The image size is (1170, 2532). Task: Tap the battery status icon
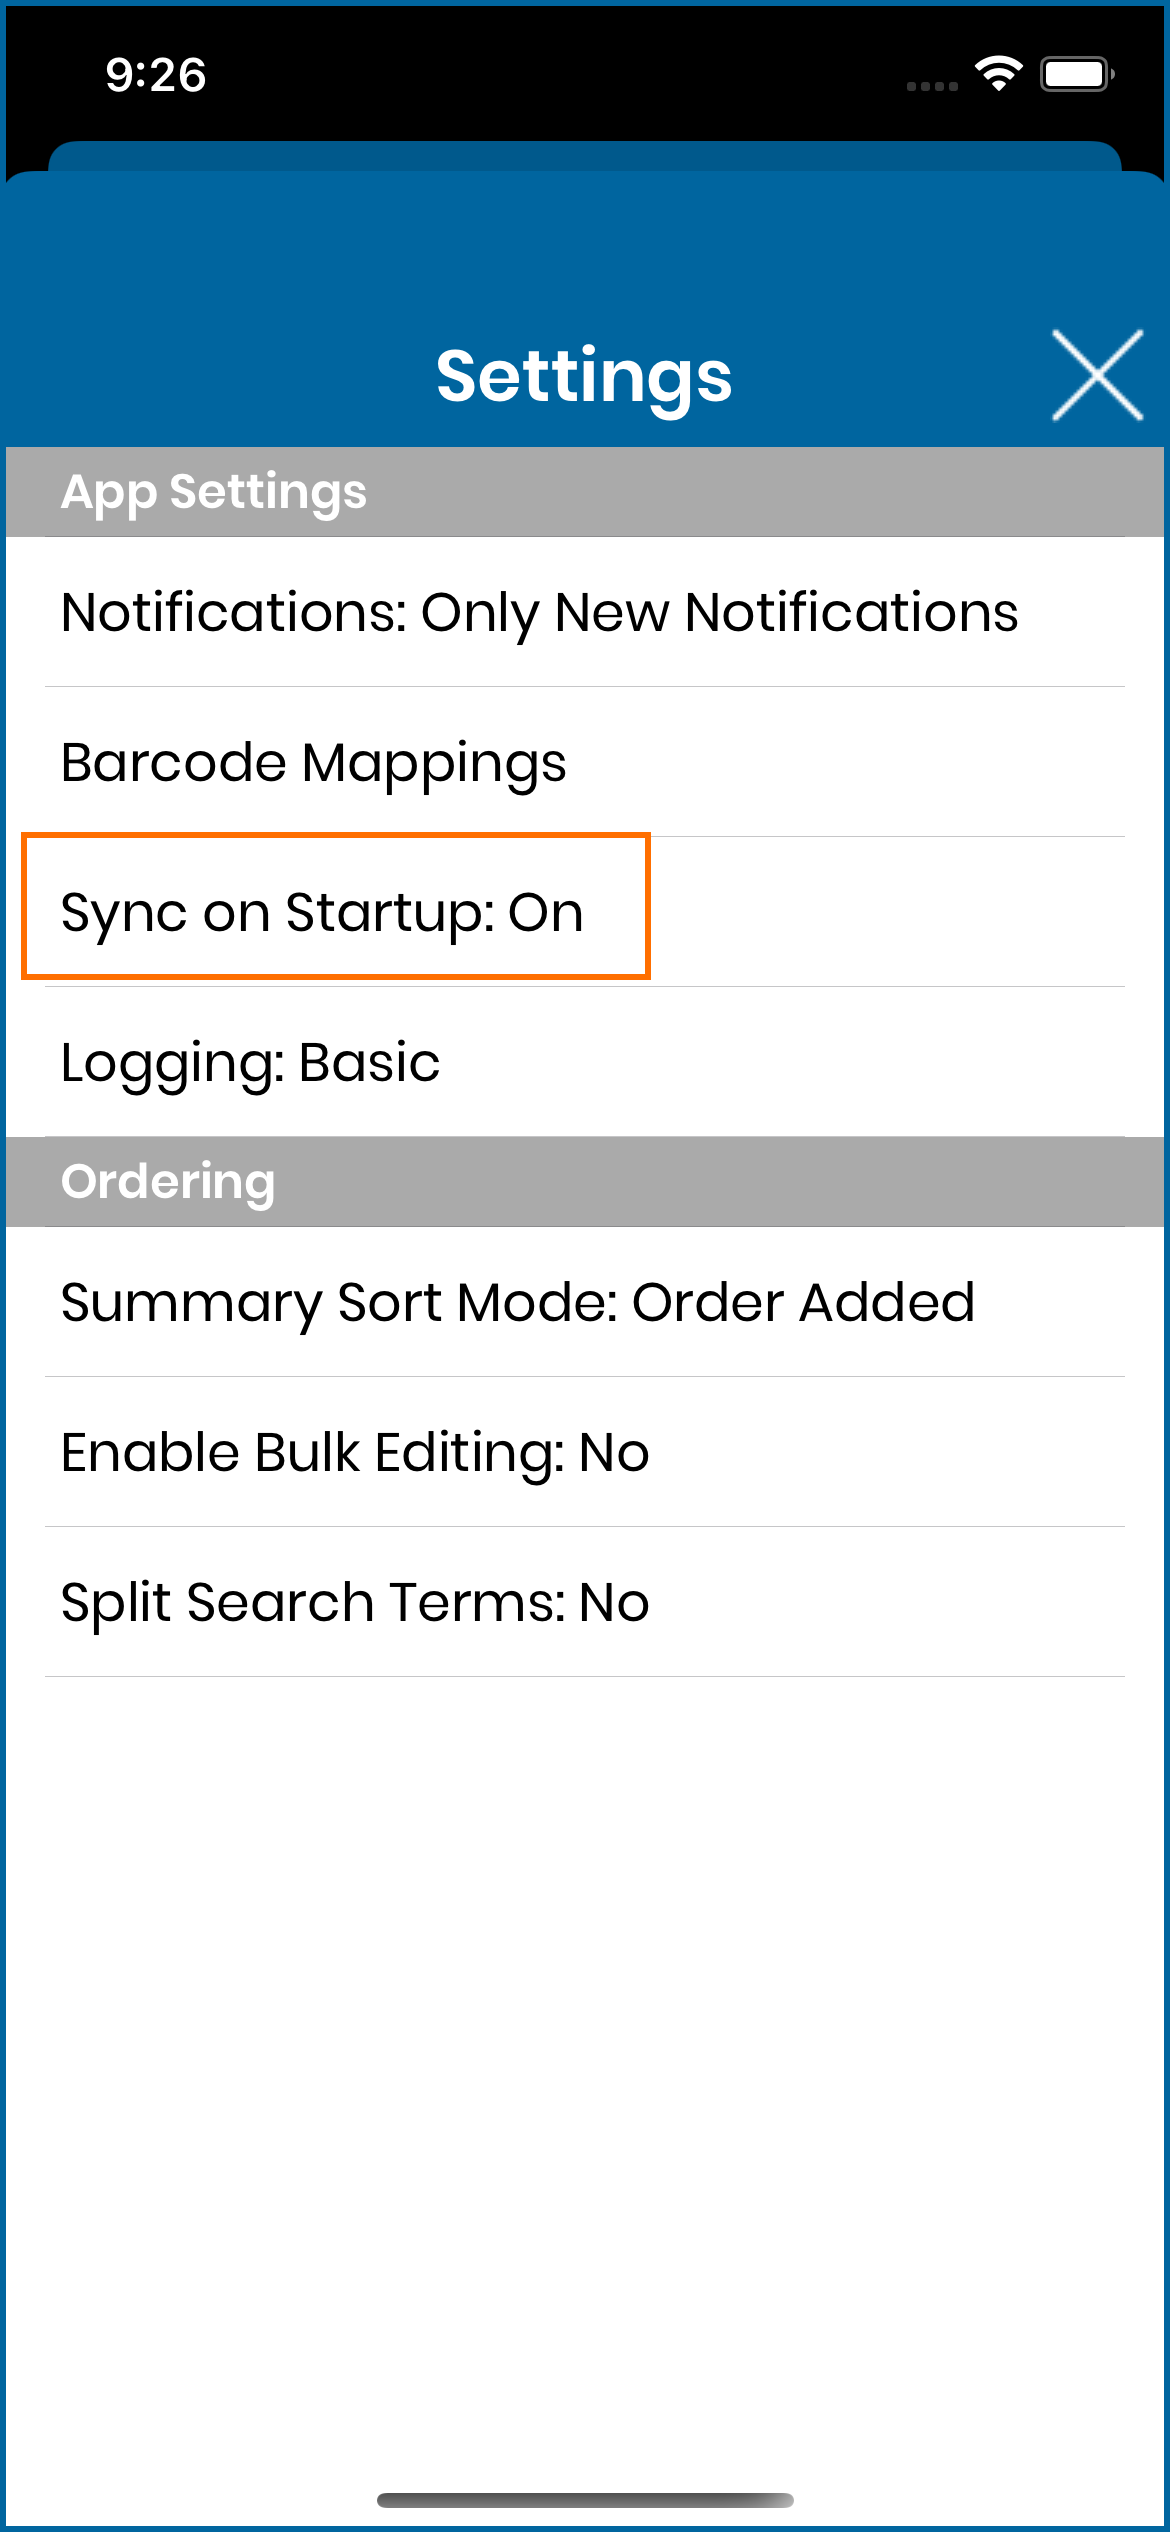coord(1077,74)
